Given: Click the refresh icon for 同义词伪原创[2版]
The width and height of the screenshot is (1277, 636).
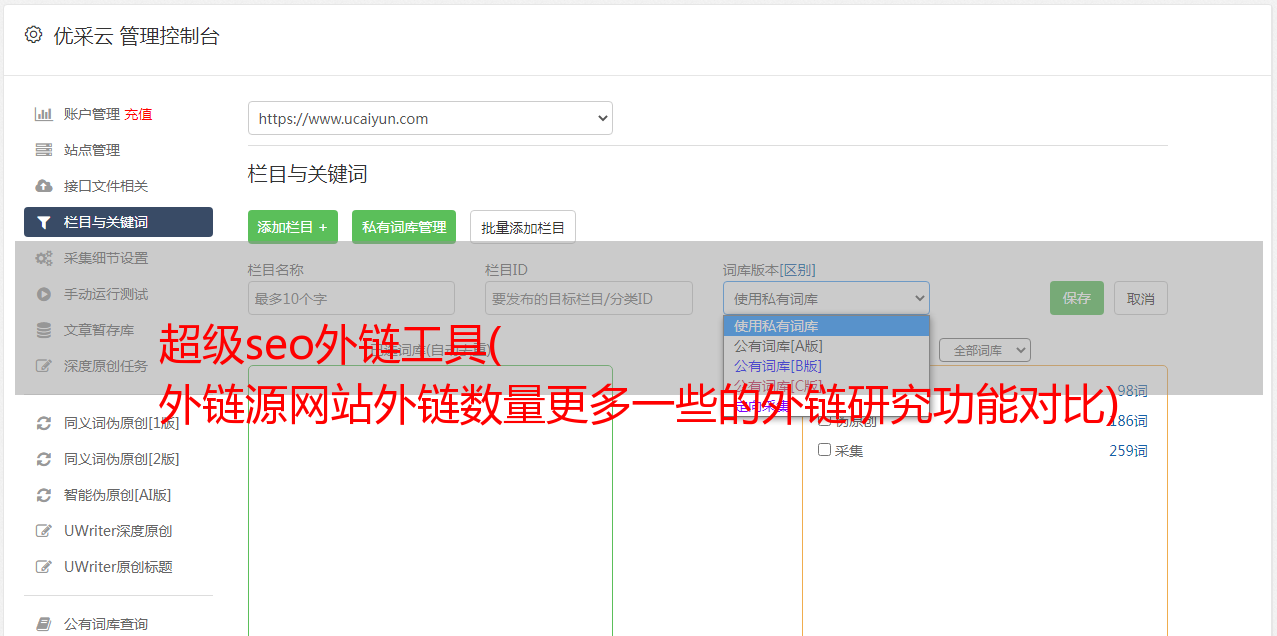Looking at the screenshot, I should [43, 459].
